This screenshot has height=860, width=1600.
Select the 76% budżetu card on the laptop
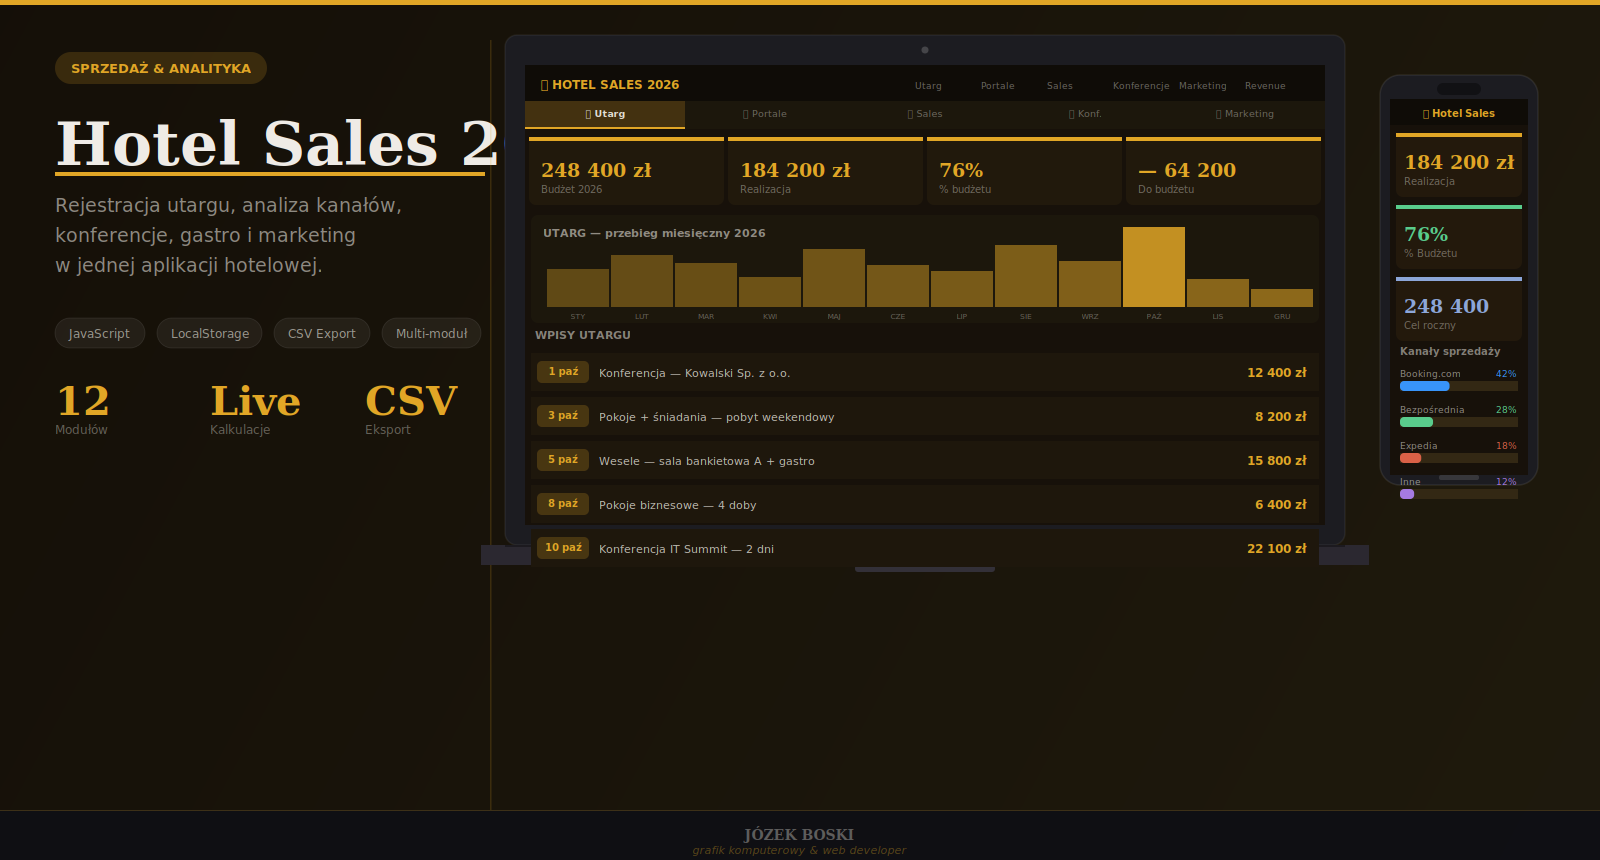(1024, 171)
